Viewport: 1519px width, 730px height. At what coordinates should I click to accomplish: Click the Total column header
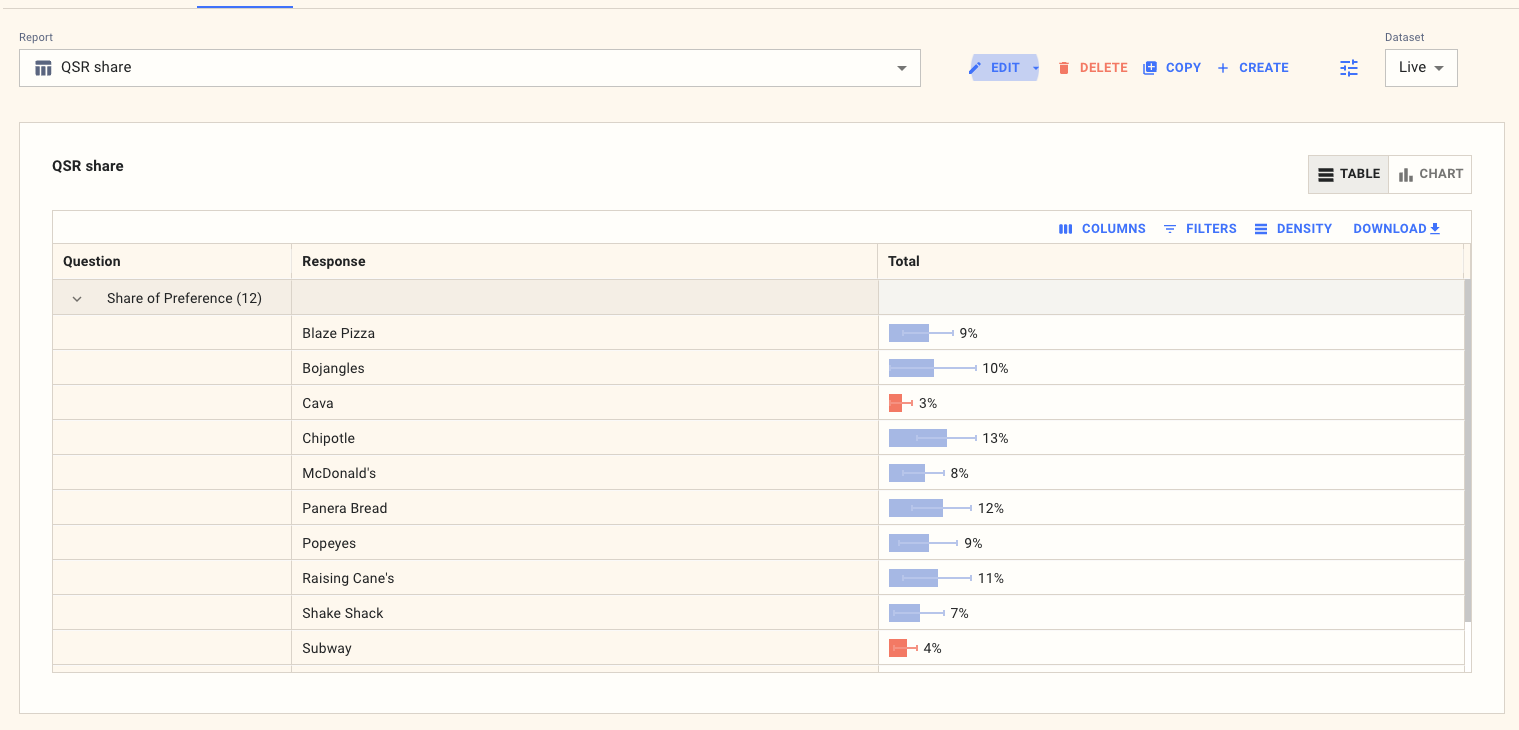pos(1171,262)
